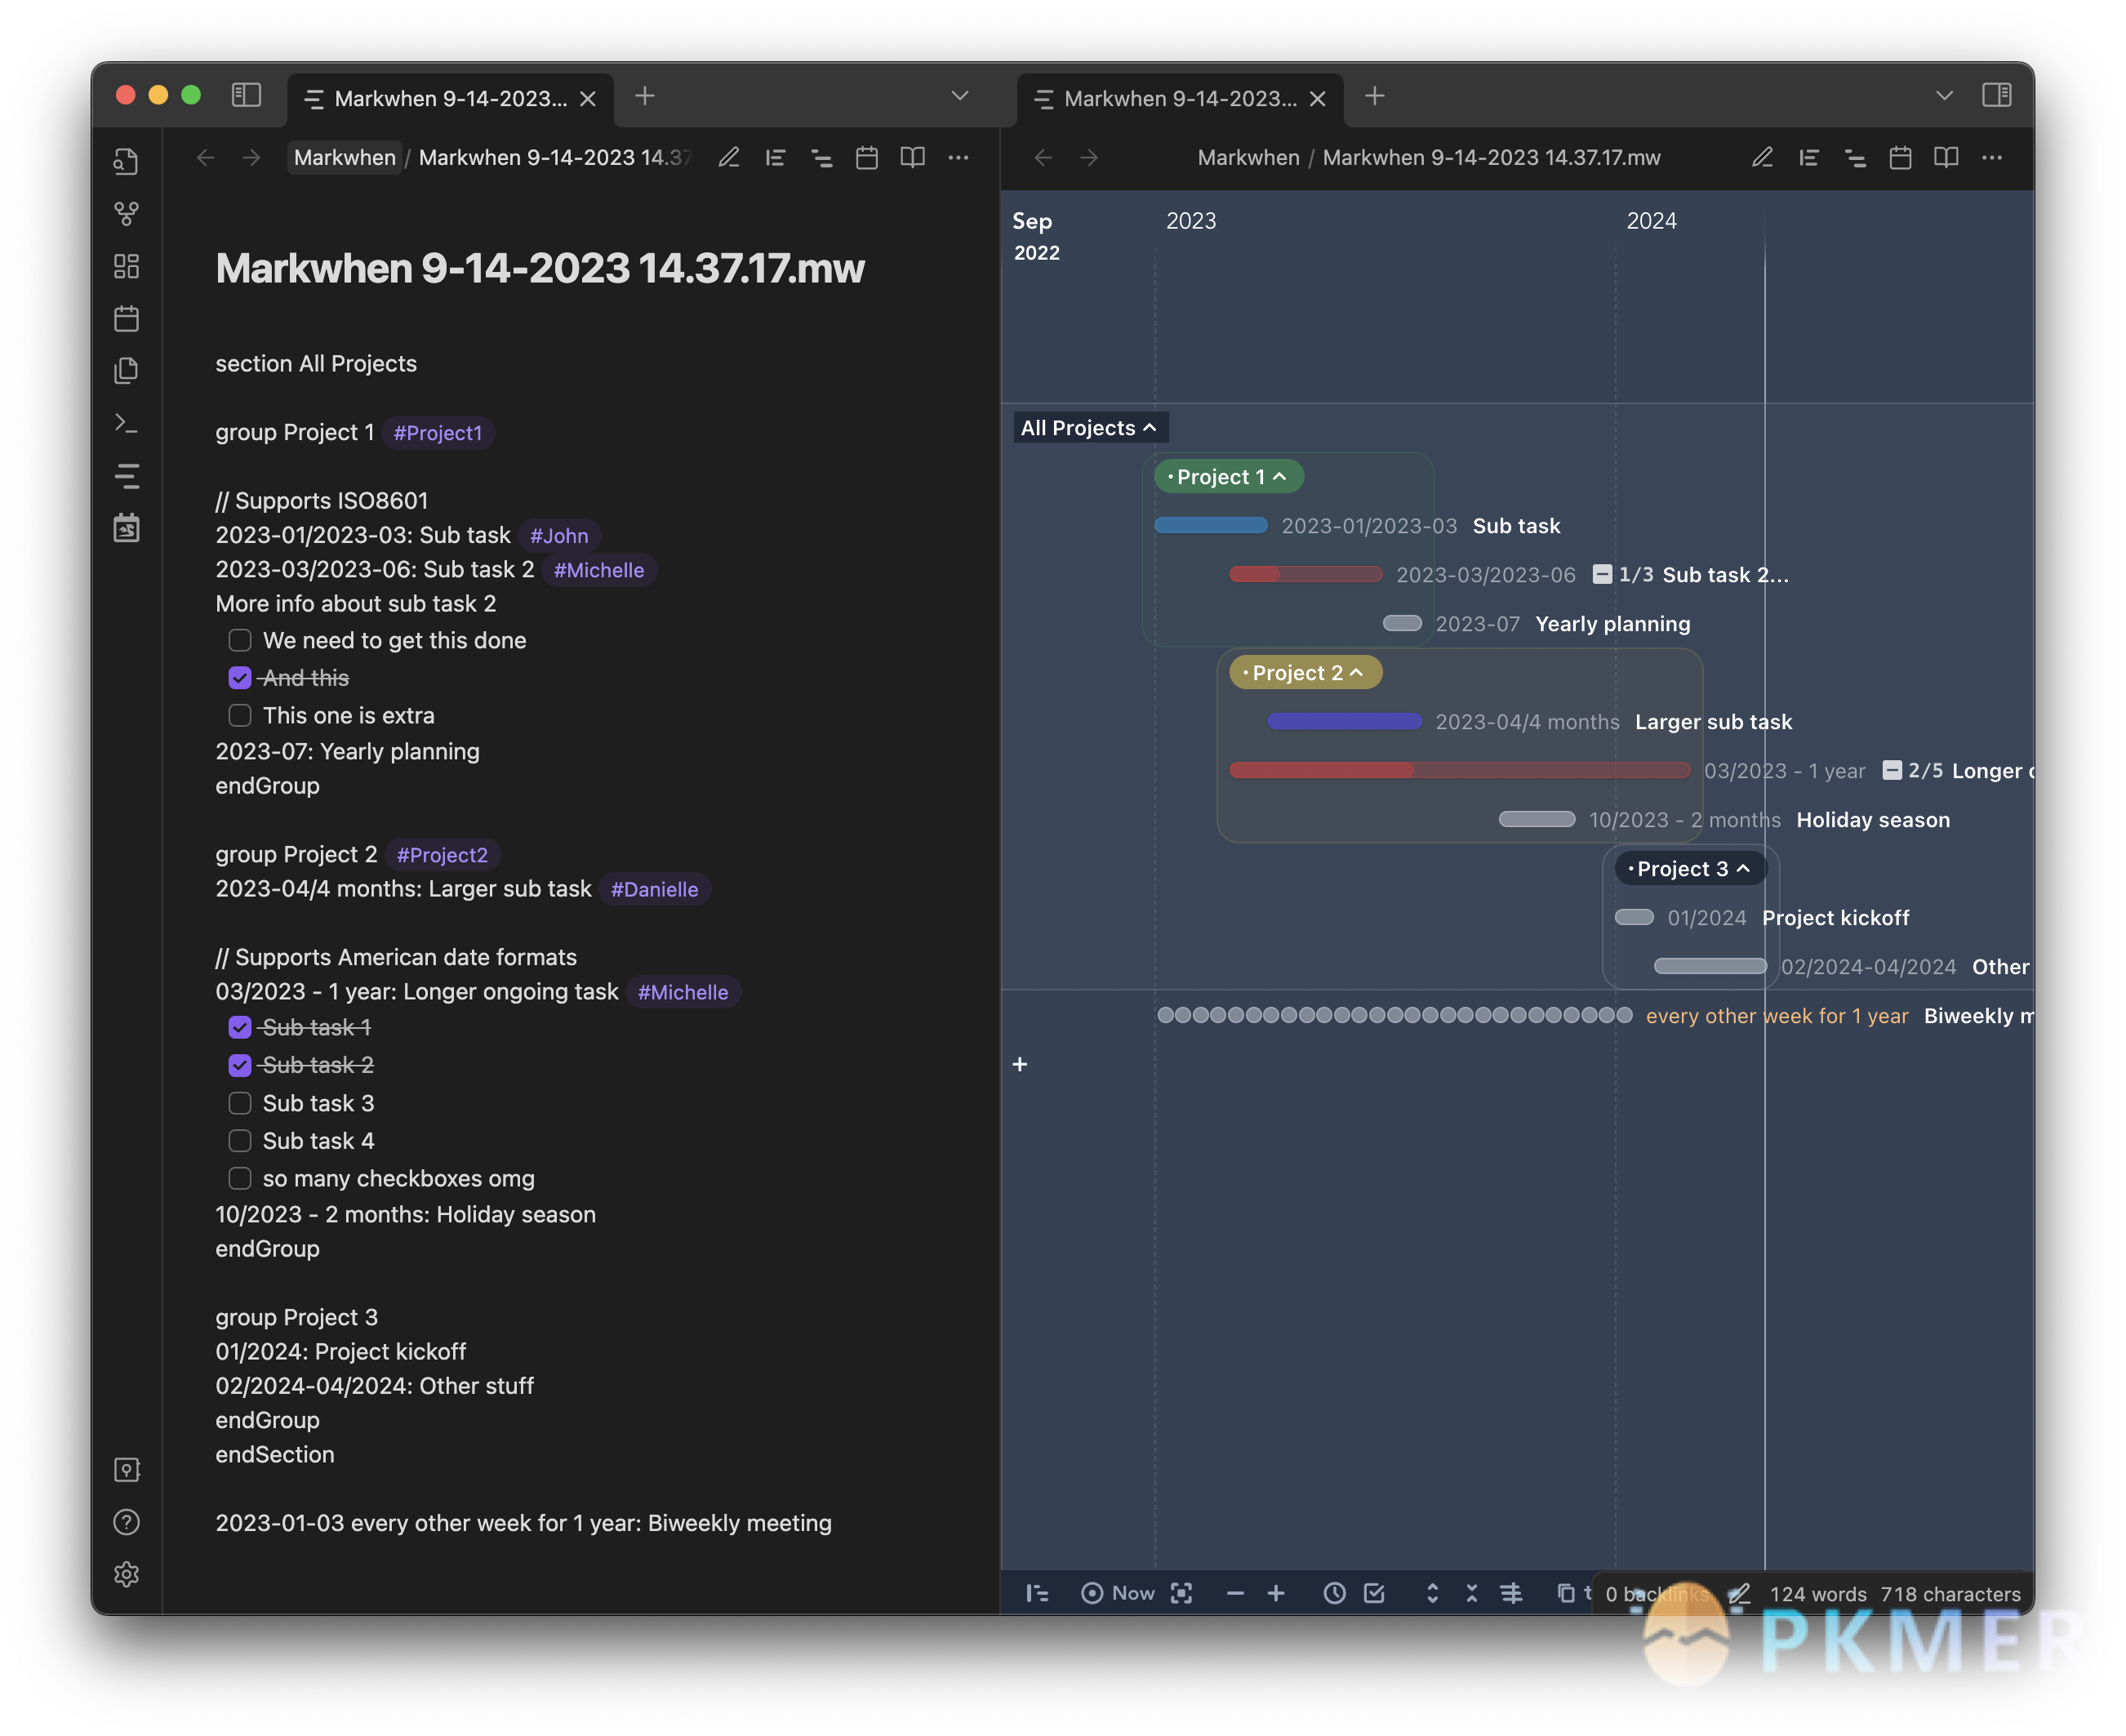
Task: Click the Now button in timeline toolbar
Action: [x=1118, y=1593]
